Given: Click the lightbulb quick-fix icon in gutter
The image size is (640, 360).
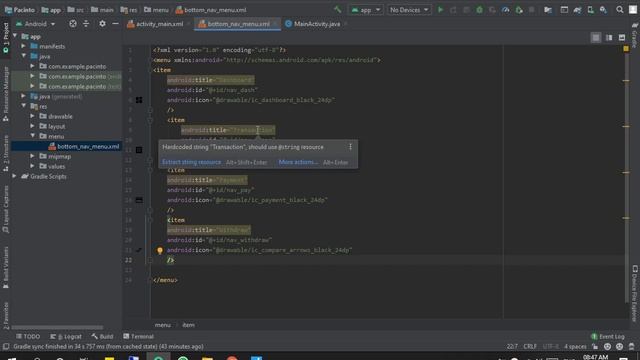Looking at the screenshot, I should (x=160, y=250).
